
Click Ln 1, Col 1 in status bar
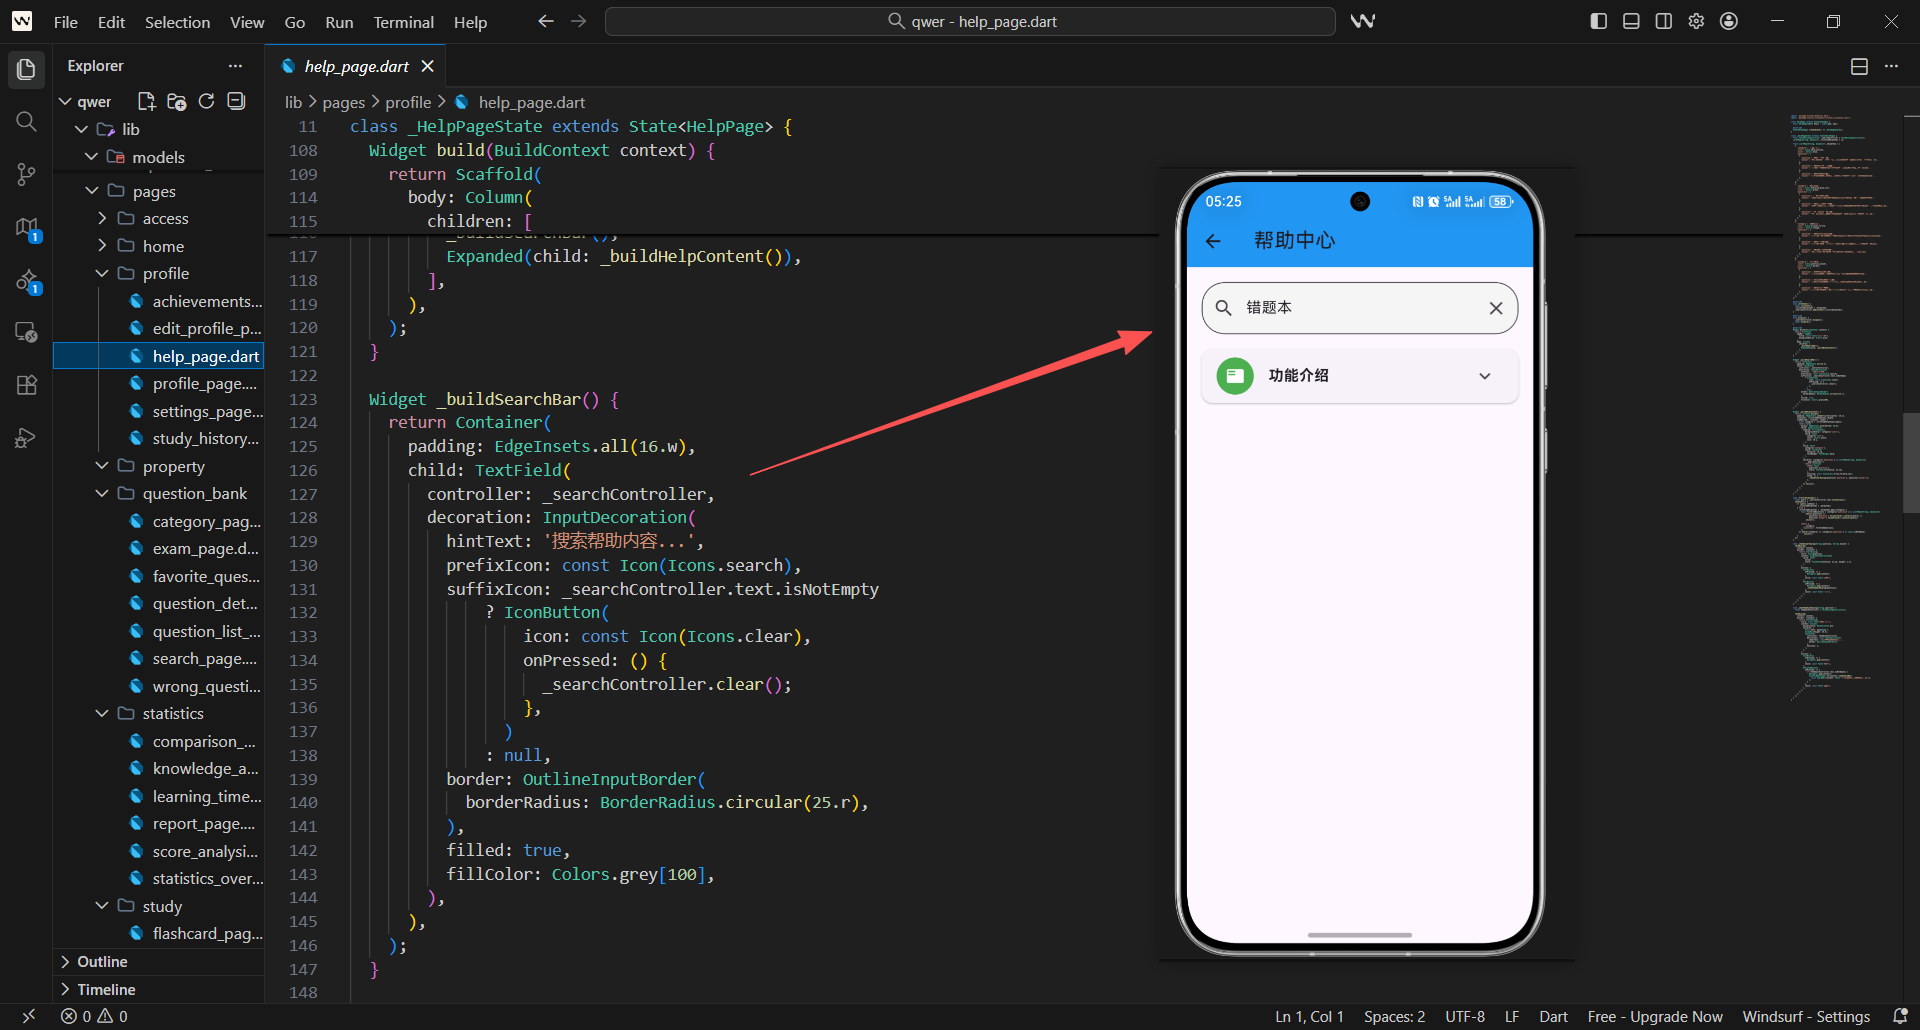click(1309, 1016)
